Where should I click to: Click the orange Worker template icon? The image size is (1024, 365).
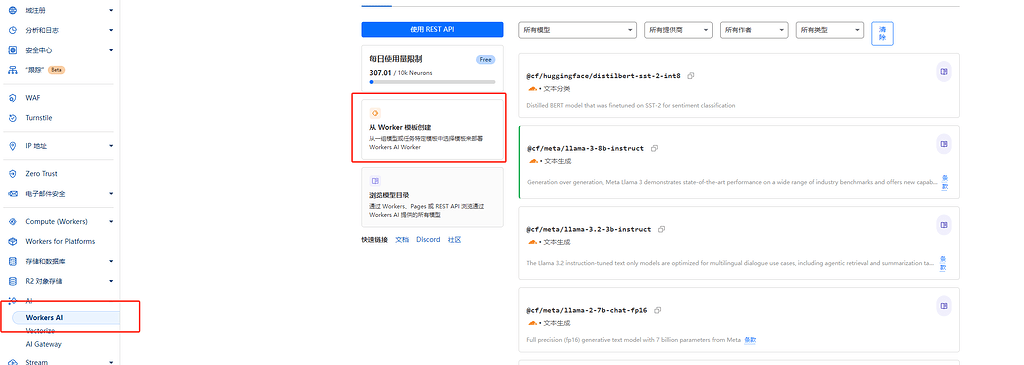coord(375,113)
